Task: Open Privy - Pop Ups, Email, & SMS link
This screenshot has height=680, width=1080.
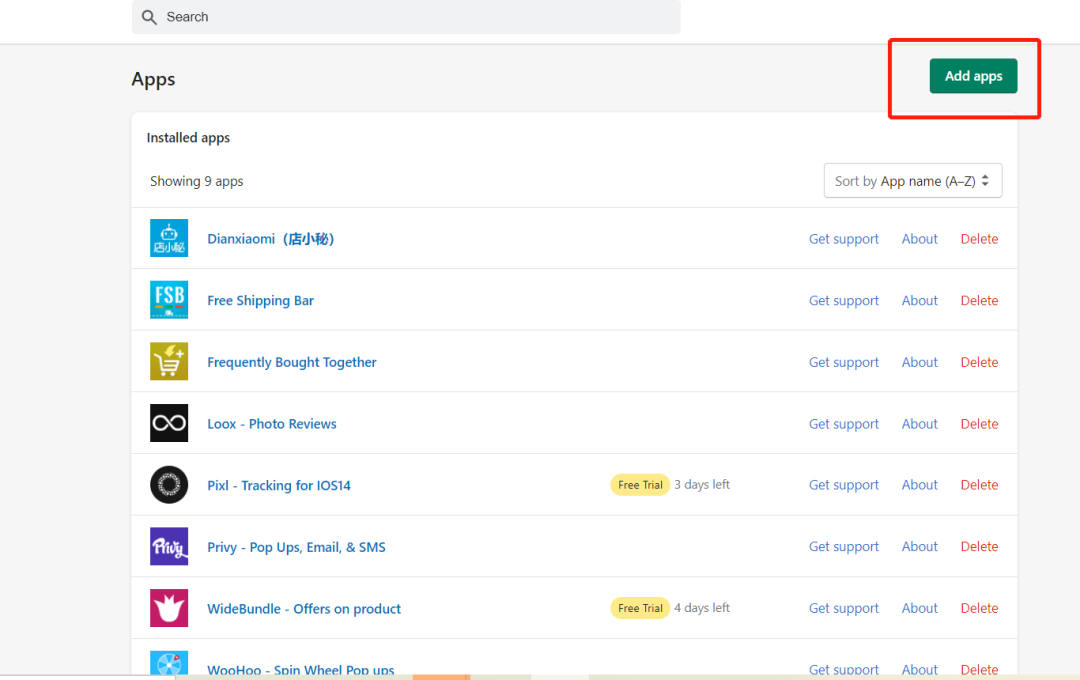Action: point(296,547)
